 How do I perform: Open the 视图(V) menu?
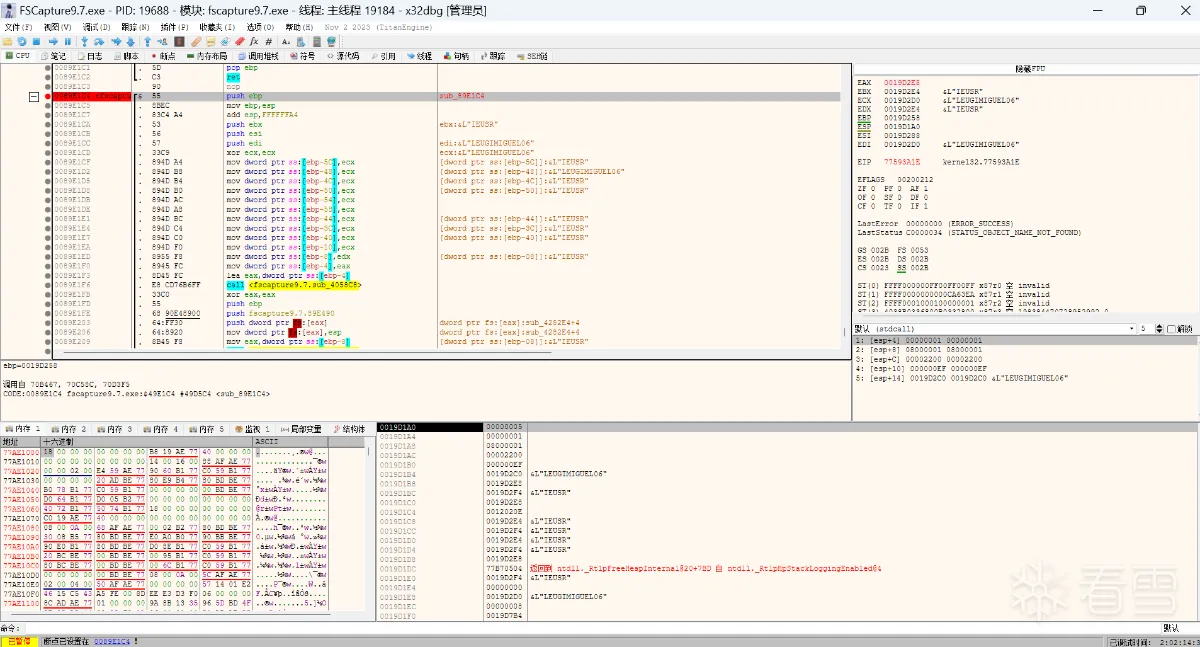coord(57,27)
